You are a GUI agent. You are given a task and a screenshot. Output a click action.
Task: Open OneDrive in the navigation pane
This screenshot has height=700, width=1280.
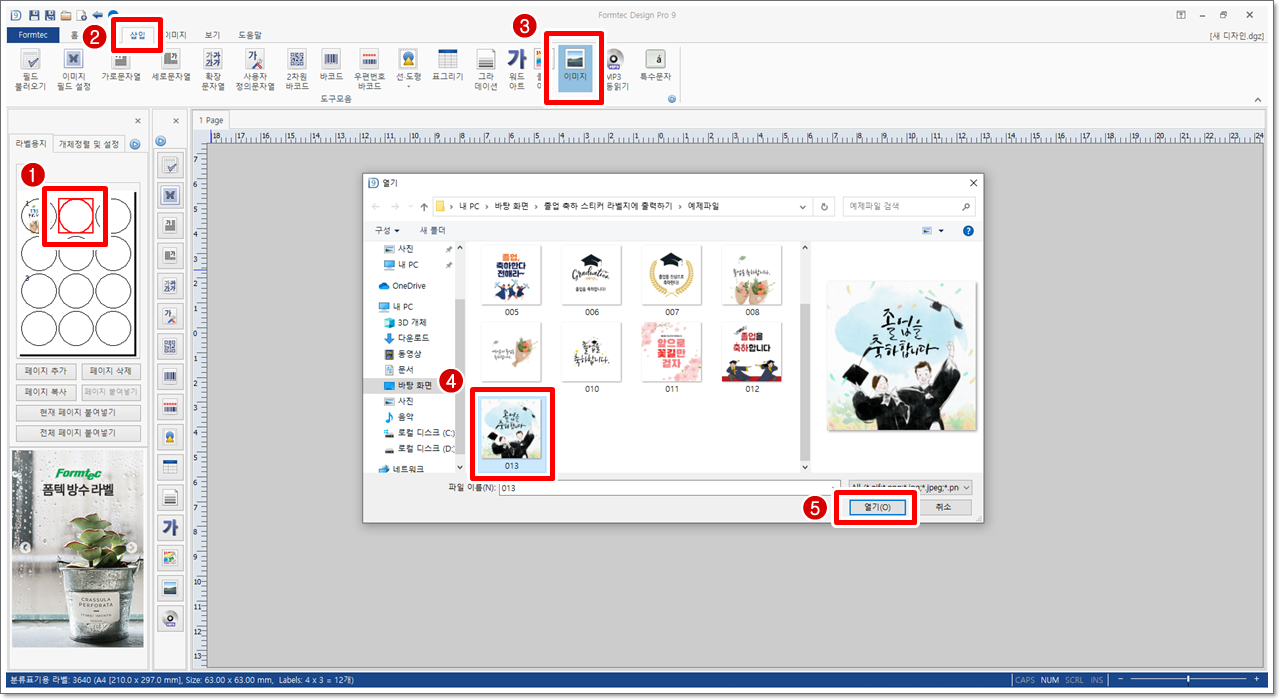401,286
